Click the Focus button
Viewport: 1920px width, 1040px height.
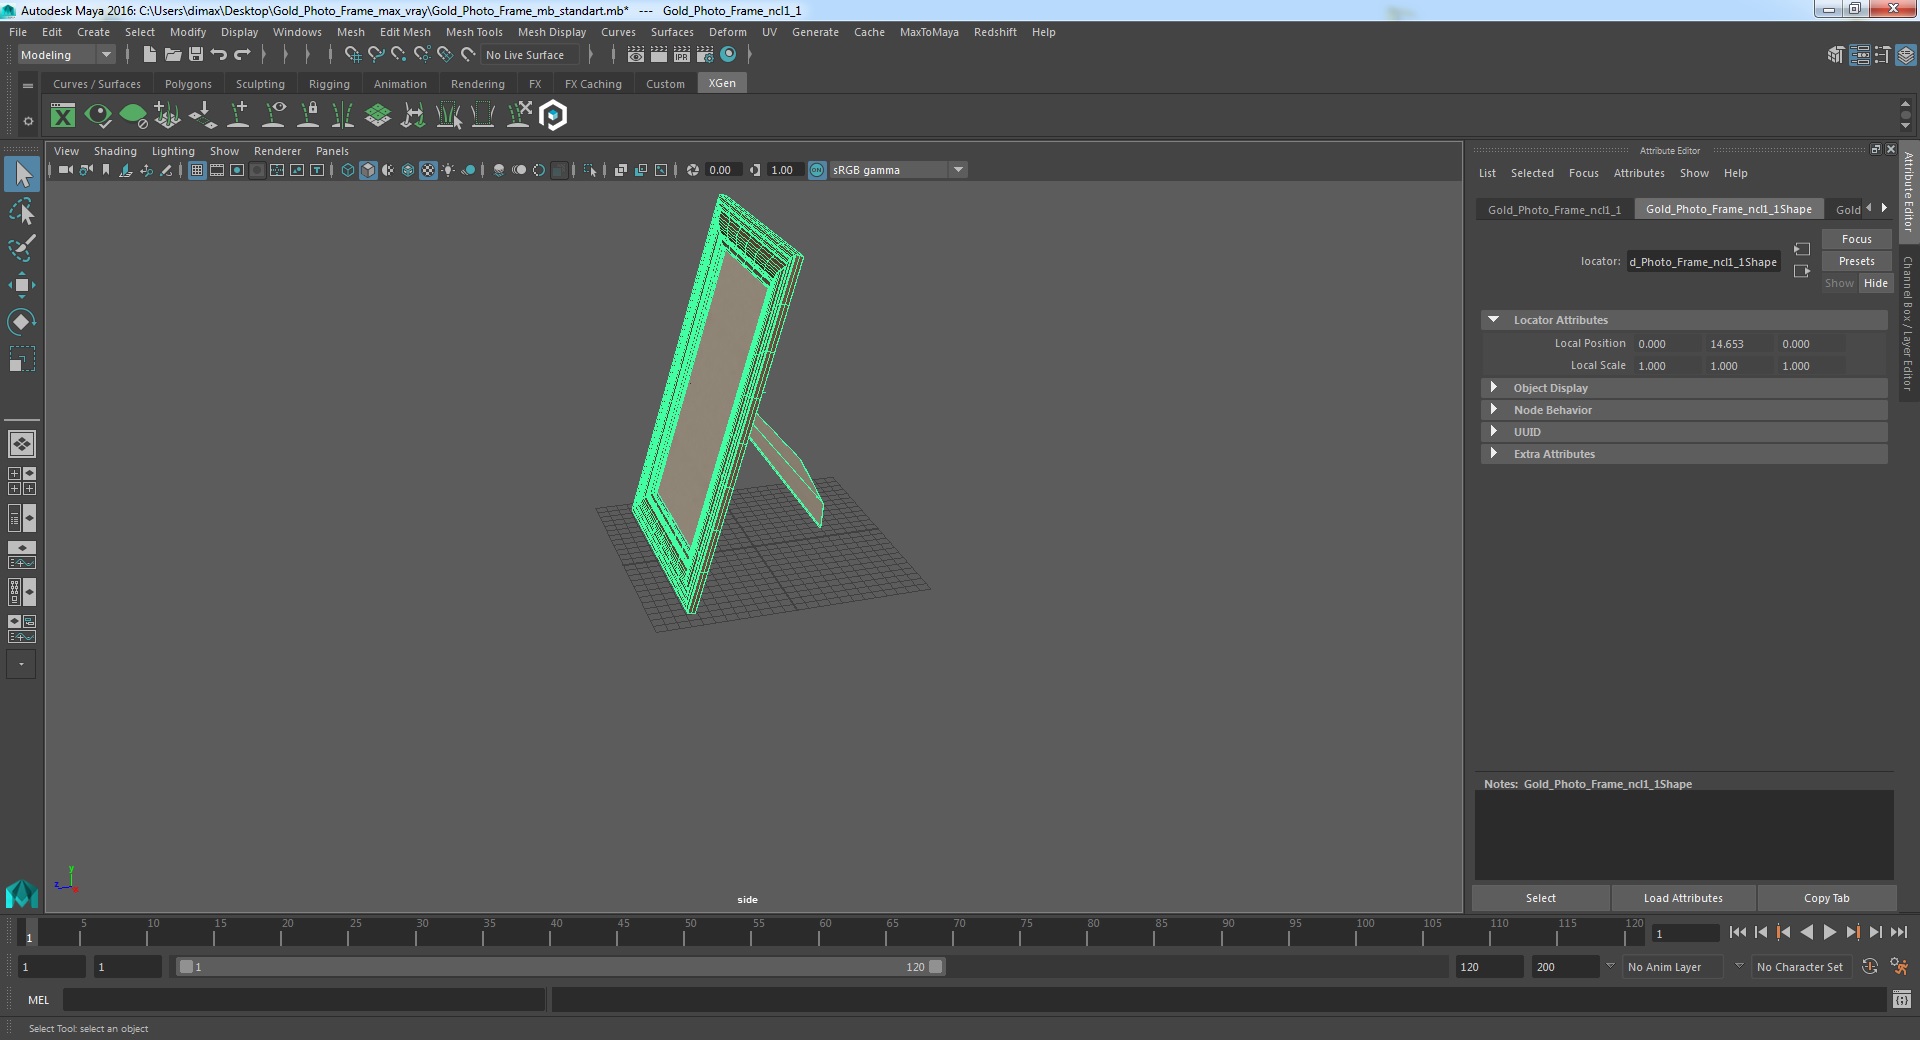tap(1857, 239)
